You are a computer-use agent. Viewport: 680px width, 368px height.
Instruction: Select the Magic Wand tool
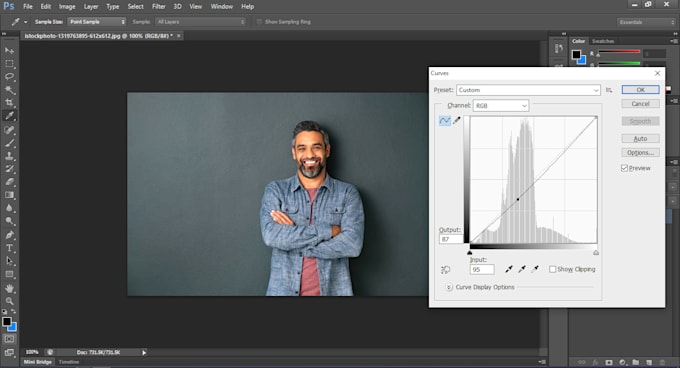click(x=9, y=90)
